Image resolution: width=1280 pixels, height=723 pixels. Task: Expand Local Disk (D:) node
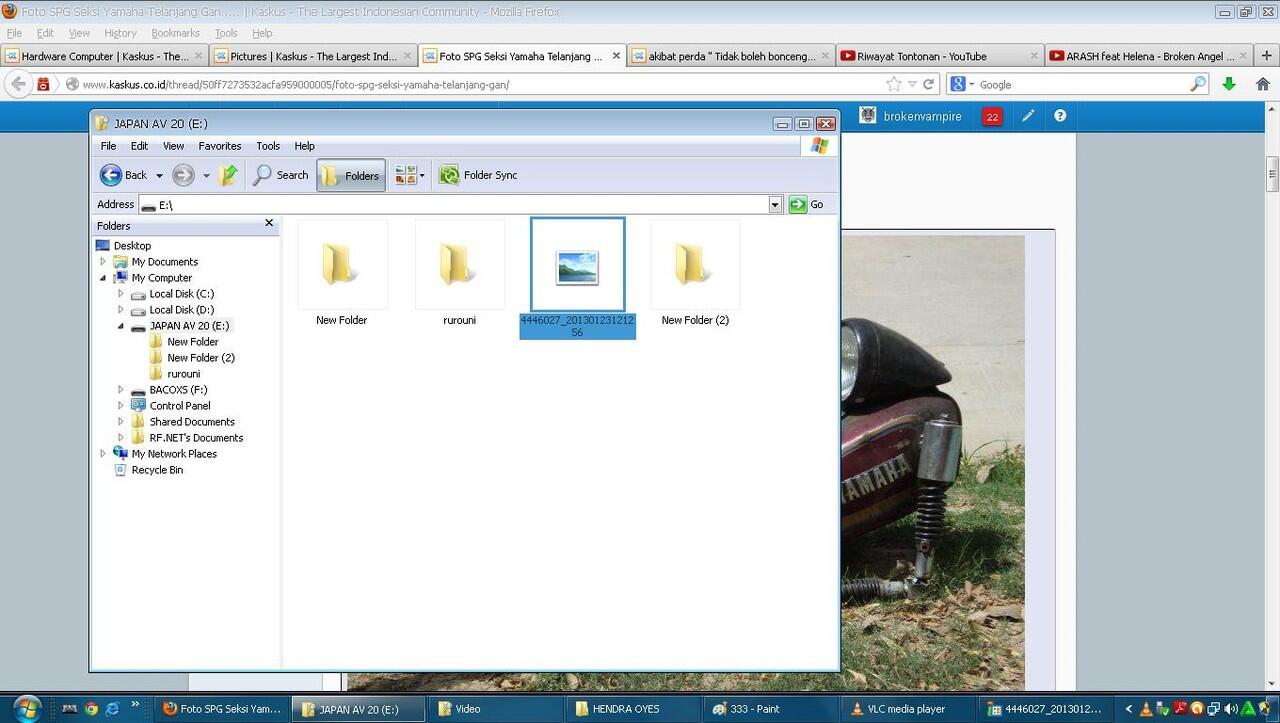coord(120,310)
